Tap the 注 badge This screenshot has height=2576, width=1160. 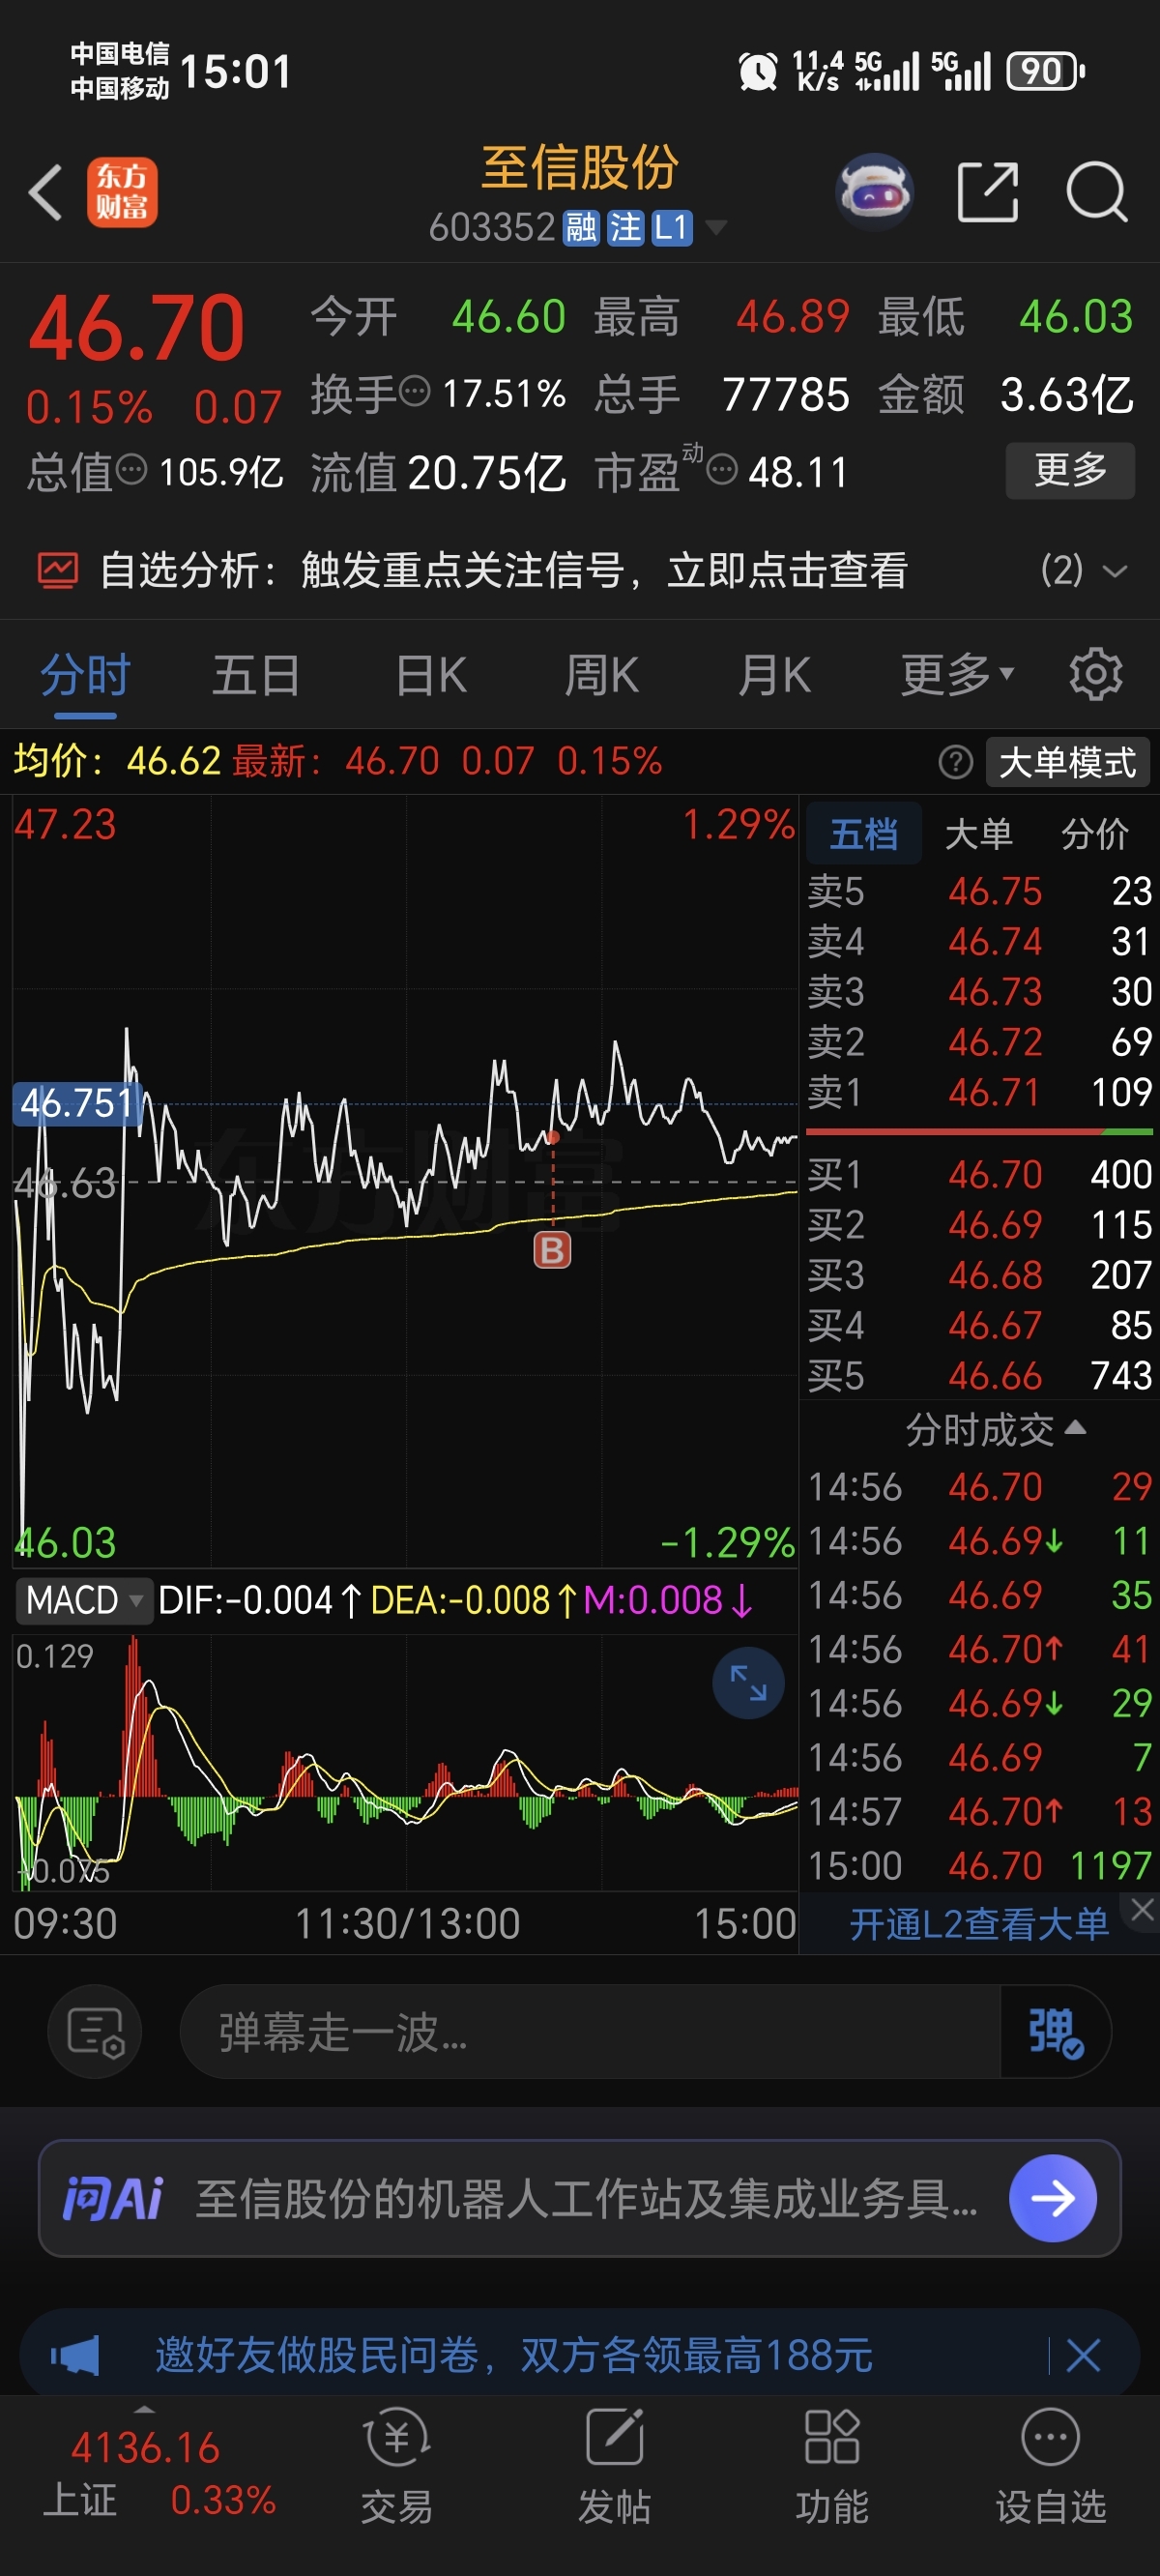click(x=626, y=229)
